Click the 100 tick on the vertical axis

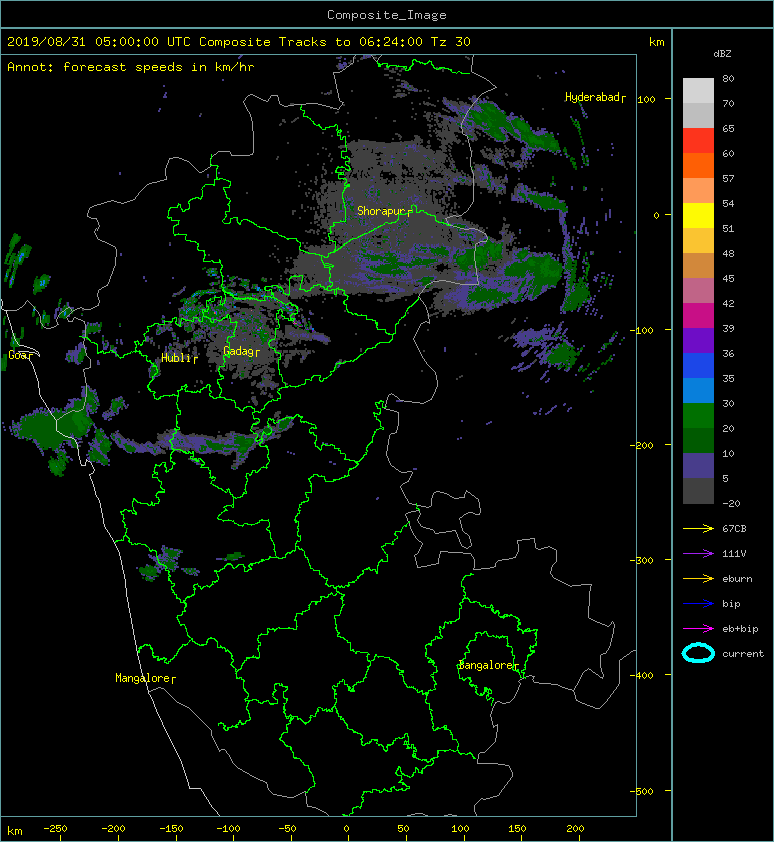click(646, 99)
